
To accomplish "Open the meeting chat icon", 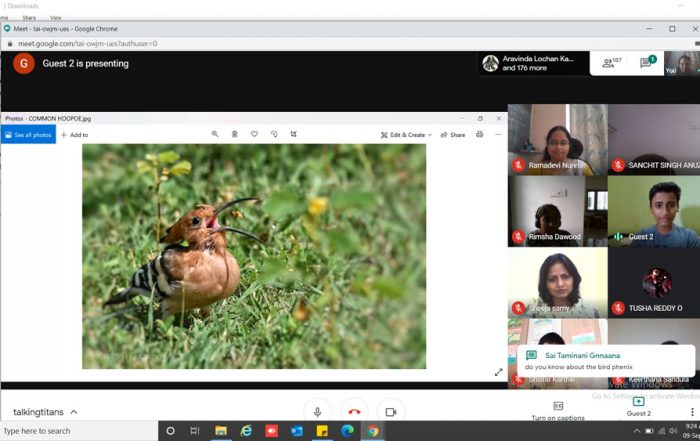I will (646, 63).
